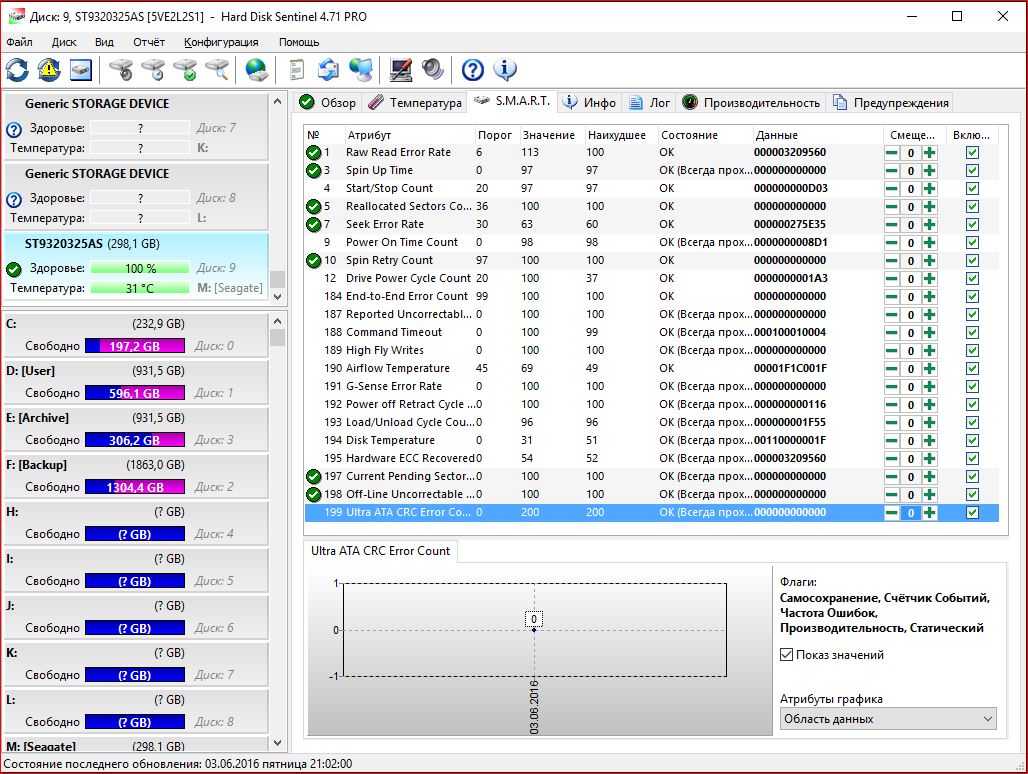The image size is (1028, 774).
Task: Click the green check icon beside Off-Line Uncorrectable
Action: coord(313,495)
